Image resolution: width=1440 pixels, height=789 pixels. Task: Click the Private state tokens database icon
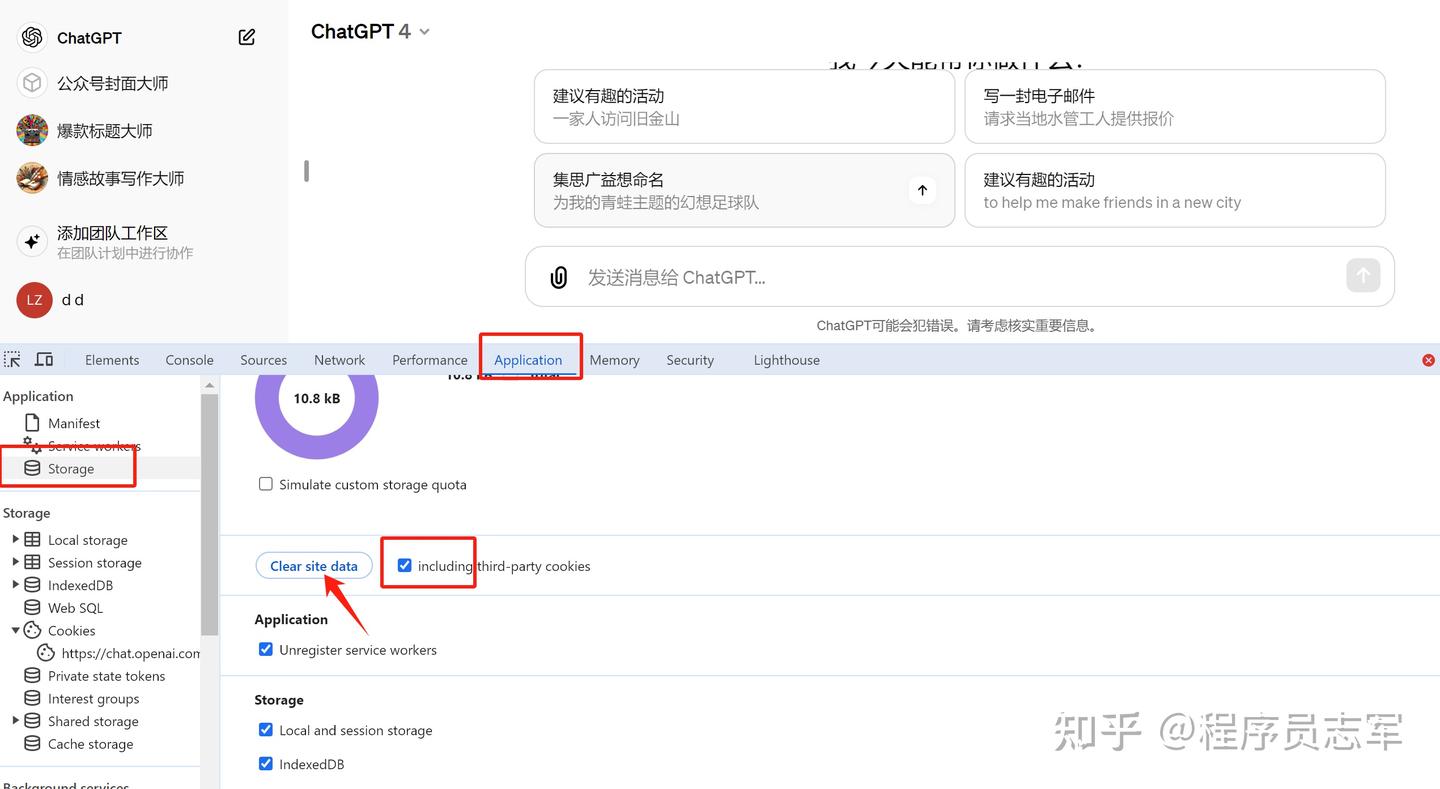pyautogui.click(x=32, y=676)
